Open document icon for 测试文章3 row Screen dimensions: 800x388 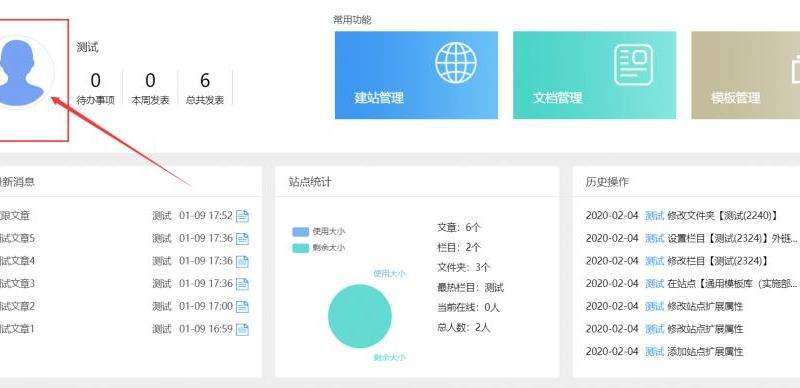[242, 284]
